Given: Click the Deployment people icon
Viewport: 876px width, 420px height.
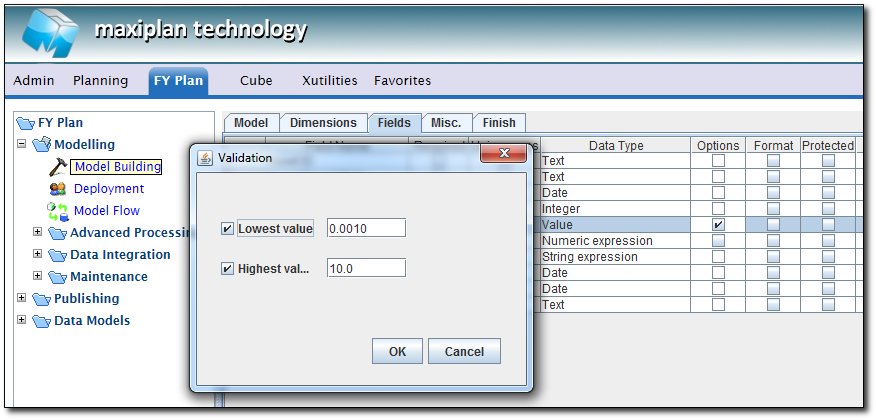Looking at the screenshot, I should tap(57, 189).
